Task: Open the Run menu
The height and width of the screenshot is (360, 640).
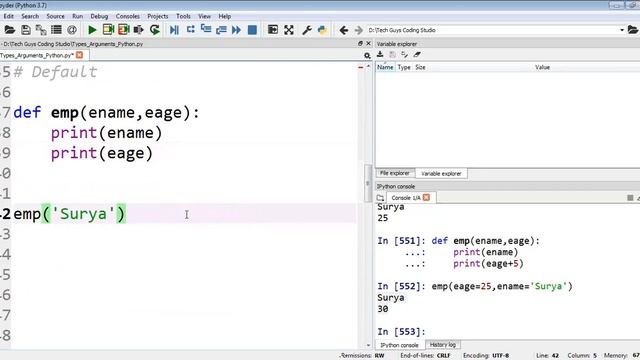Action: pyautogui.click(x=78, y=16)
